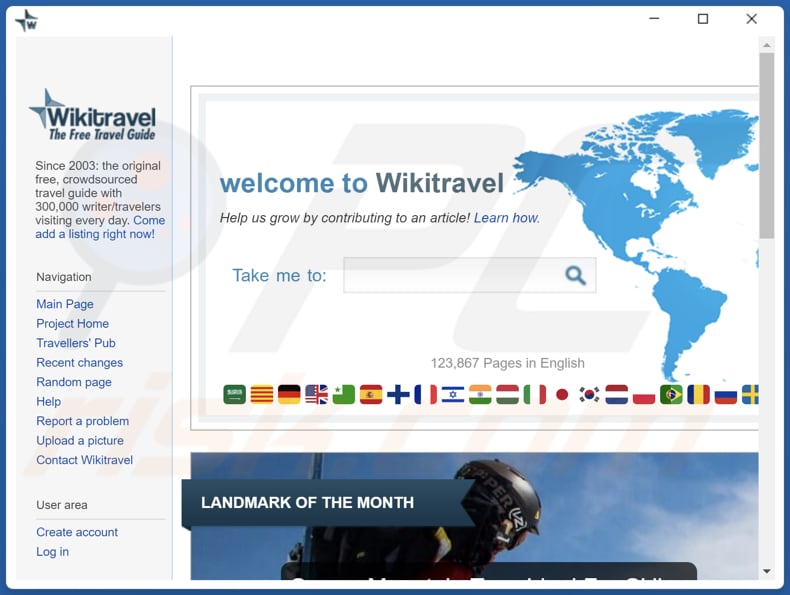The width and height of the screenshot is (790, 595).
Task: Select the French flag language
Action: [426, 394]
